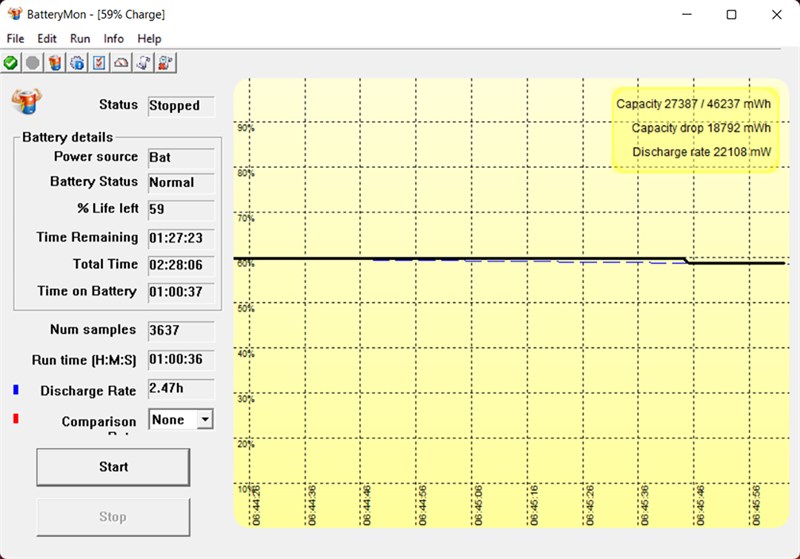
Task: Click Total Time value 02:28:06
Action: point(181,265)
